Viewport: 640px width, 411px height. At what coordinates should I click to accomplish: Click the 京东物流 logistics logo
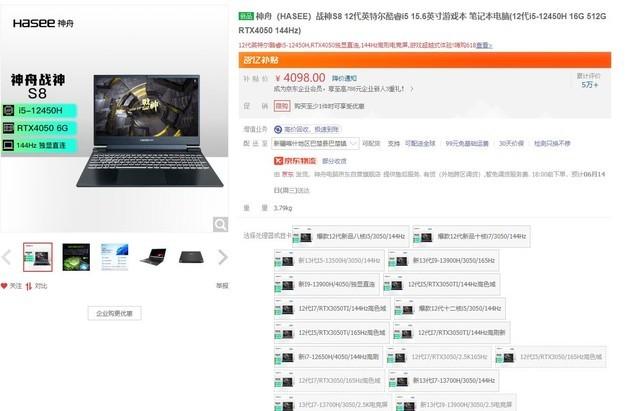[x=295, y=161]
